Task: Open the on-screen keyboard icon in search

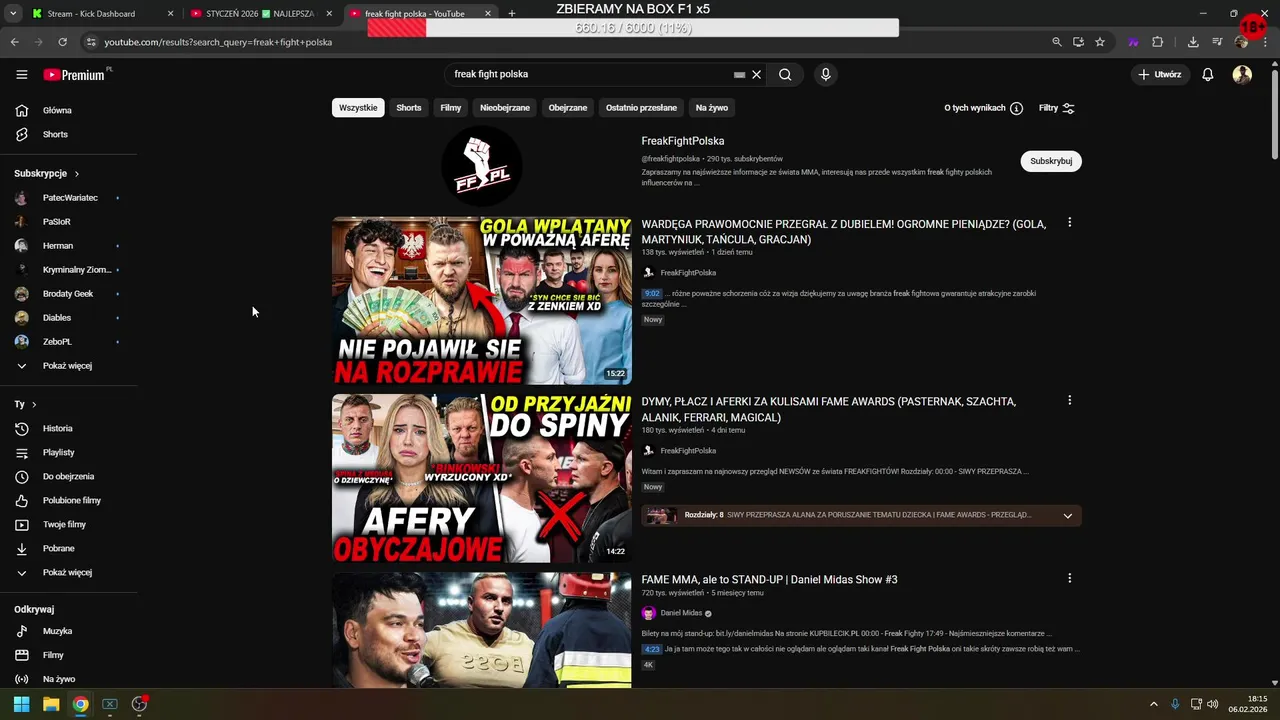Action: (740, 74)
